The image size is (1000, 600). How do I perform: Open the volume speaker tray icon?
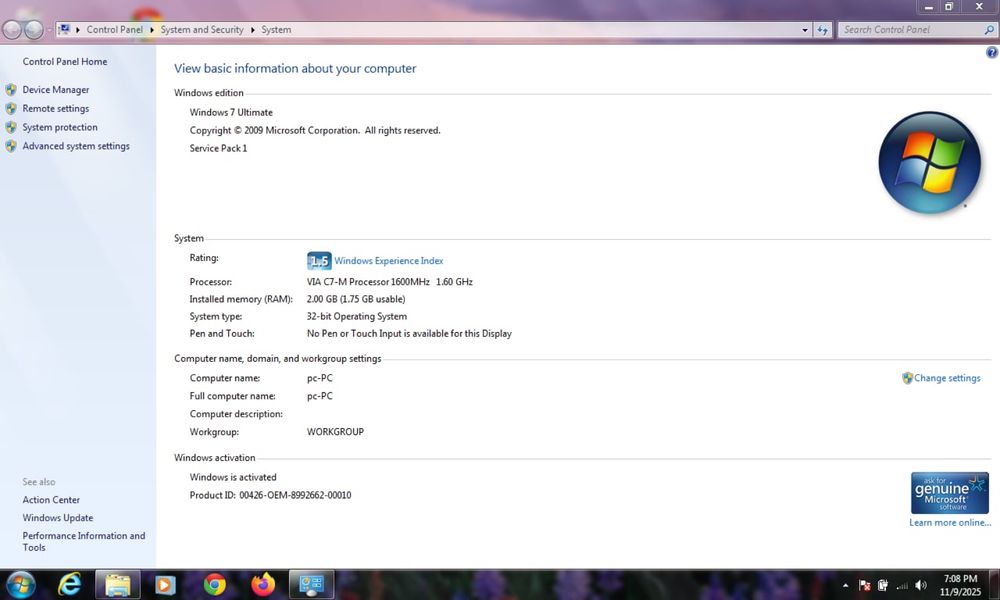(921, 585)
